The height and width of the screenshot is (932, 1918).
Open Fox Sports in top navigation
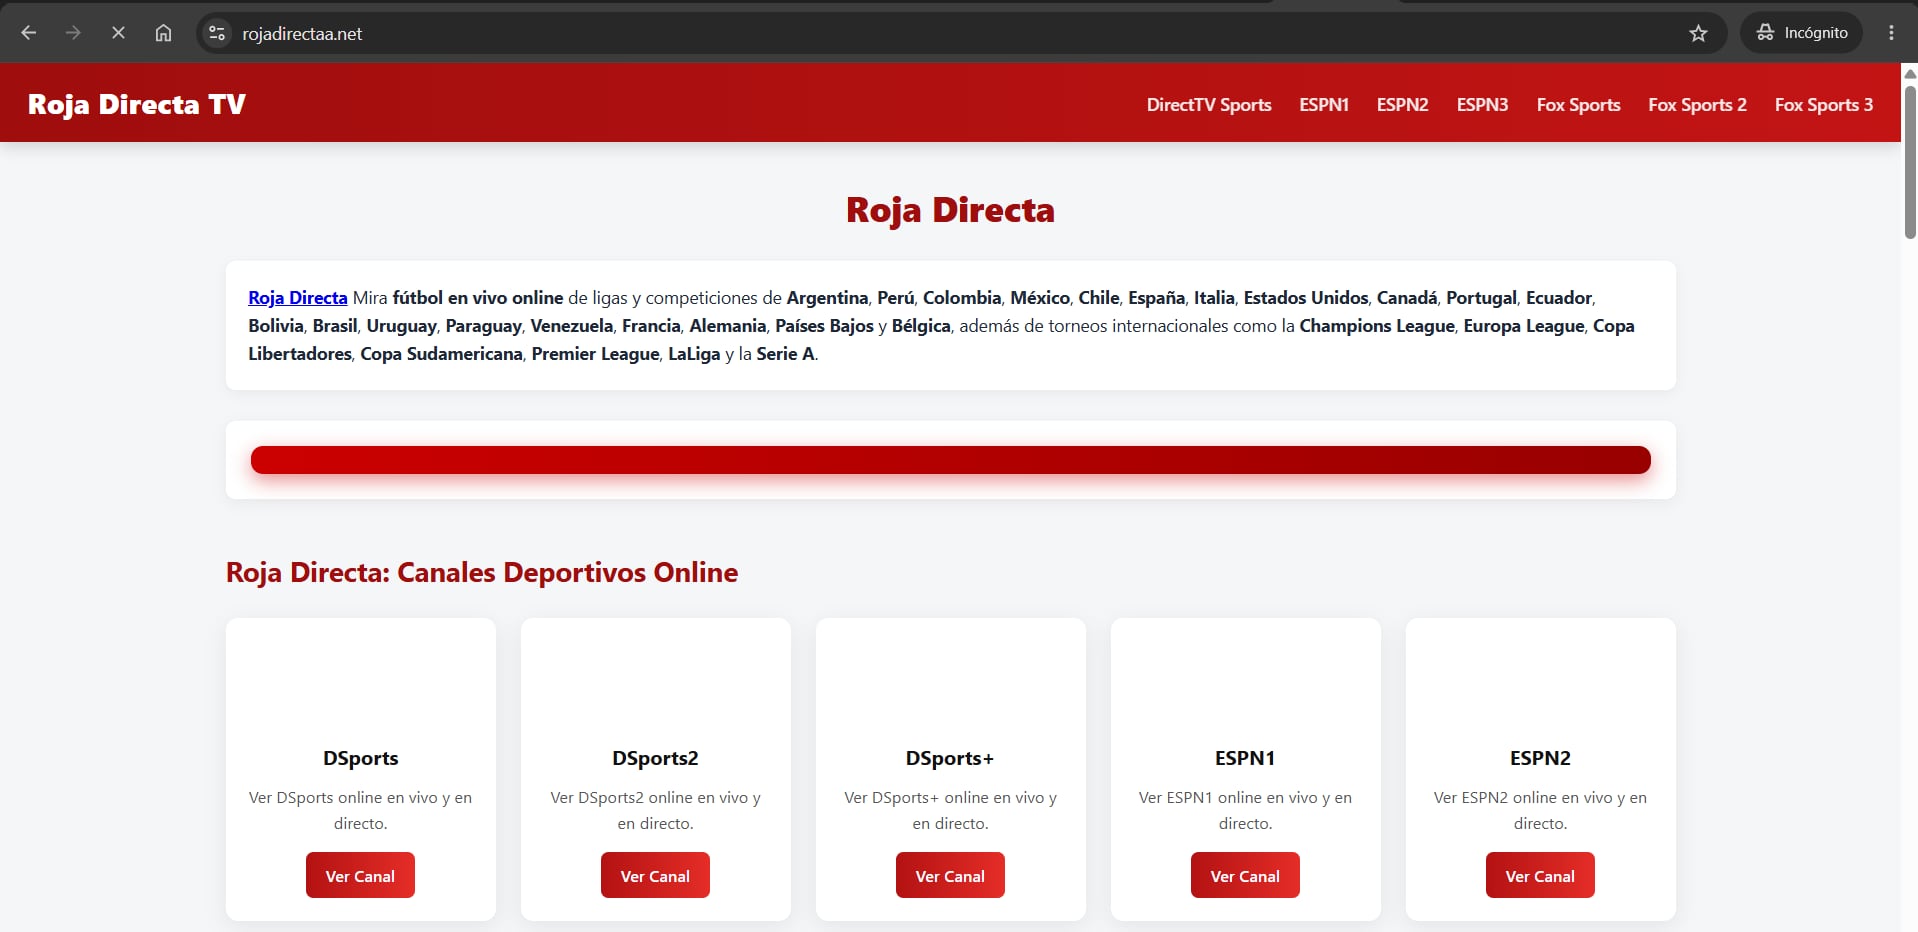tap(1578, 104)
